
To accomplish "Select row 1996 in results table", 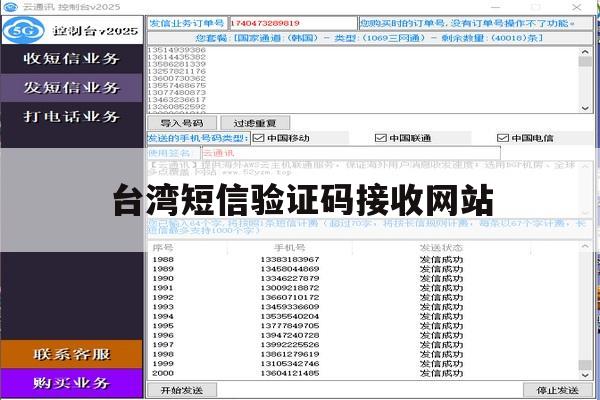I will click(364, 335).
